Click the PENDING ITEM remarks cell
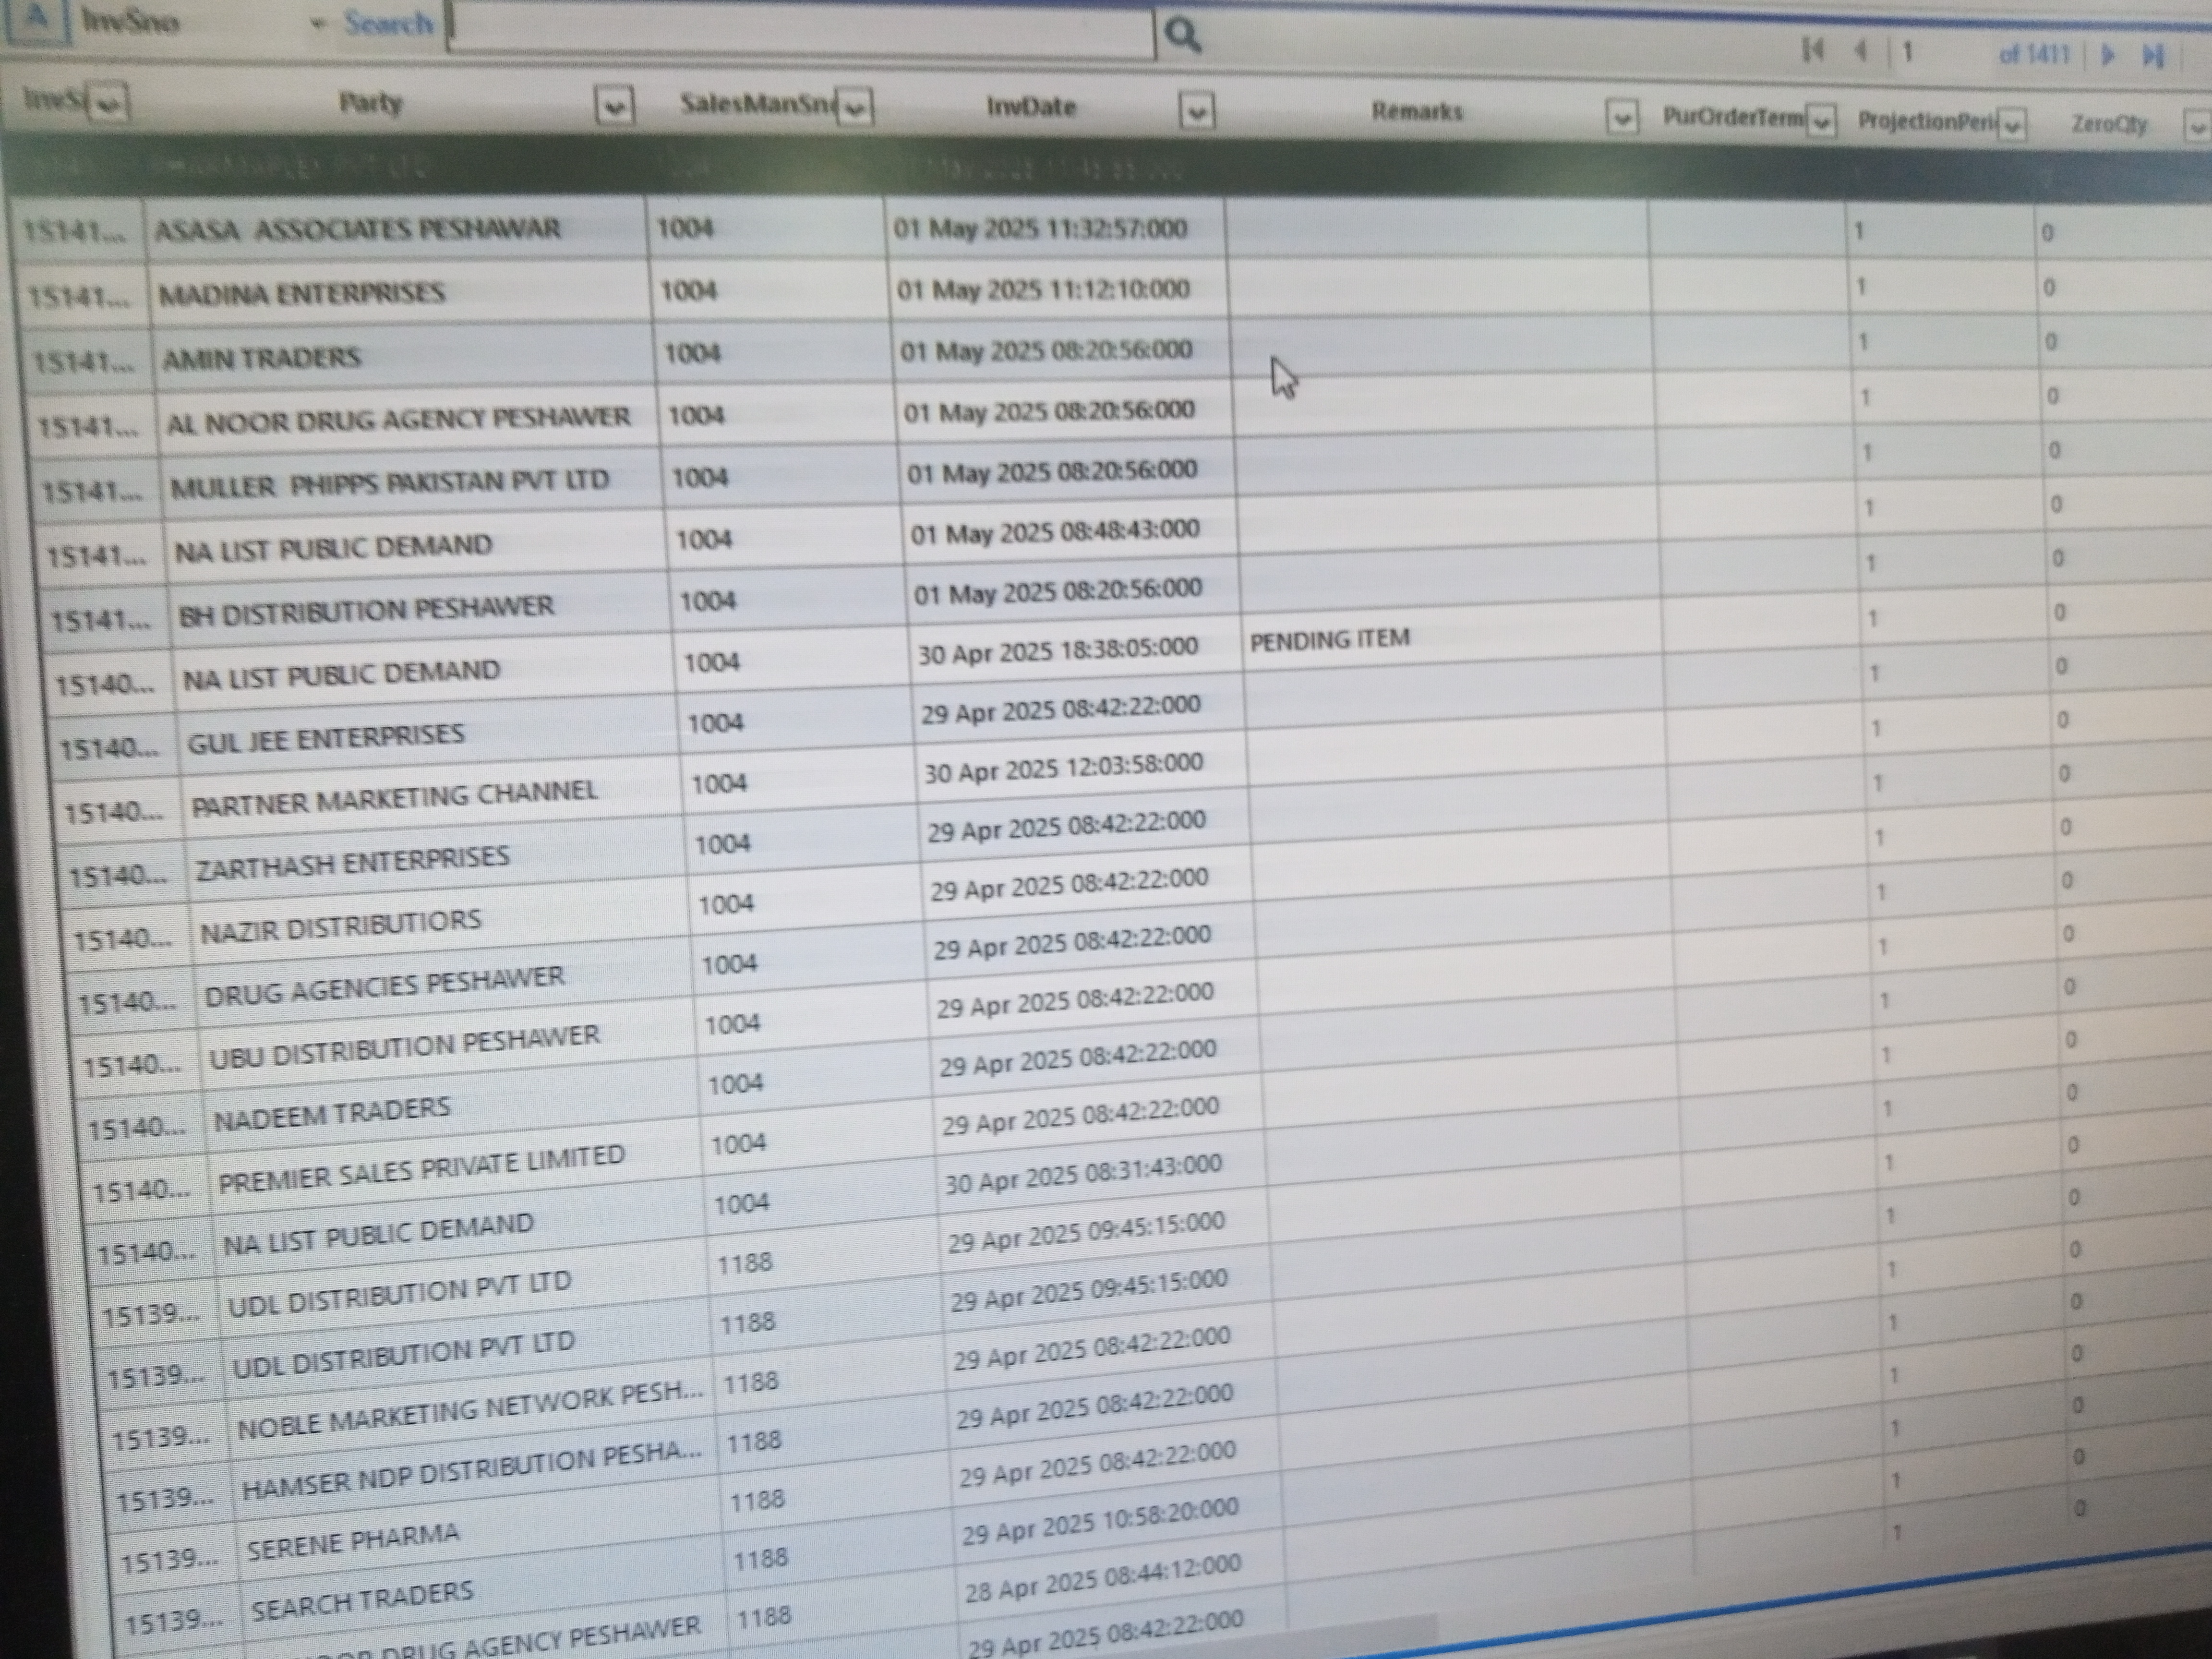2212x1659 pixels. click(1329, 639)
